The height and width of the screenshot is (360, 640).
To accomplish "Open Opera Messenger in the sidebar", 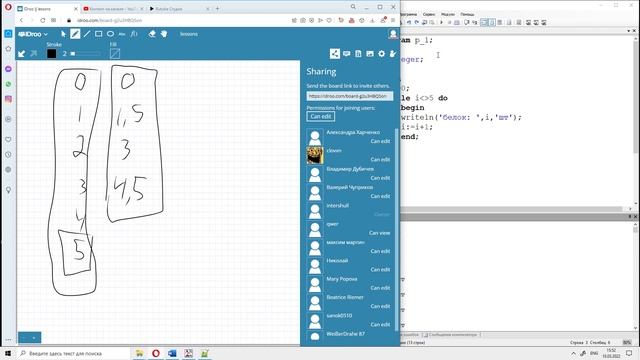I will point(9,69).
